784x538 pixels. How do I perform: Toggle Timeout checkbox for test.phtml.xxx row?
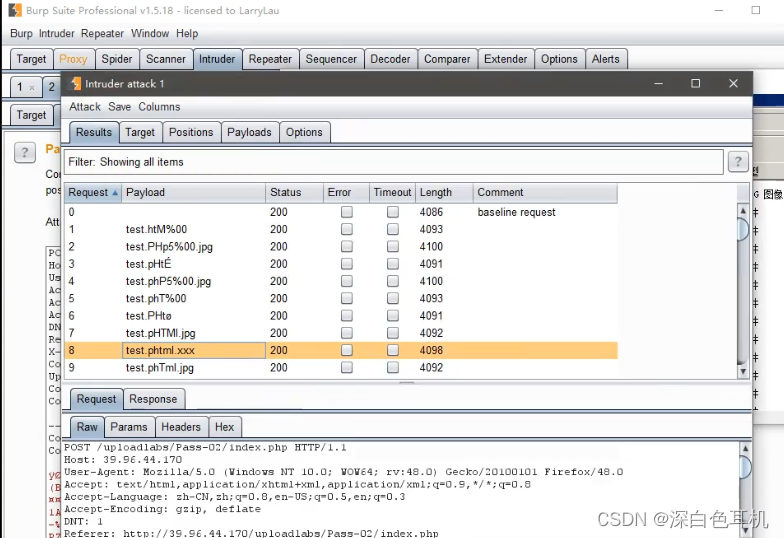click(x=393, y=350)
